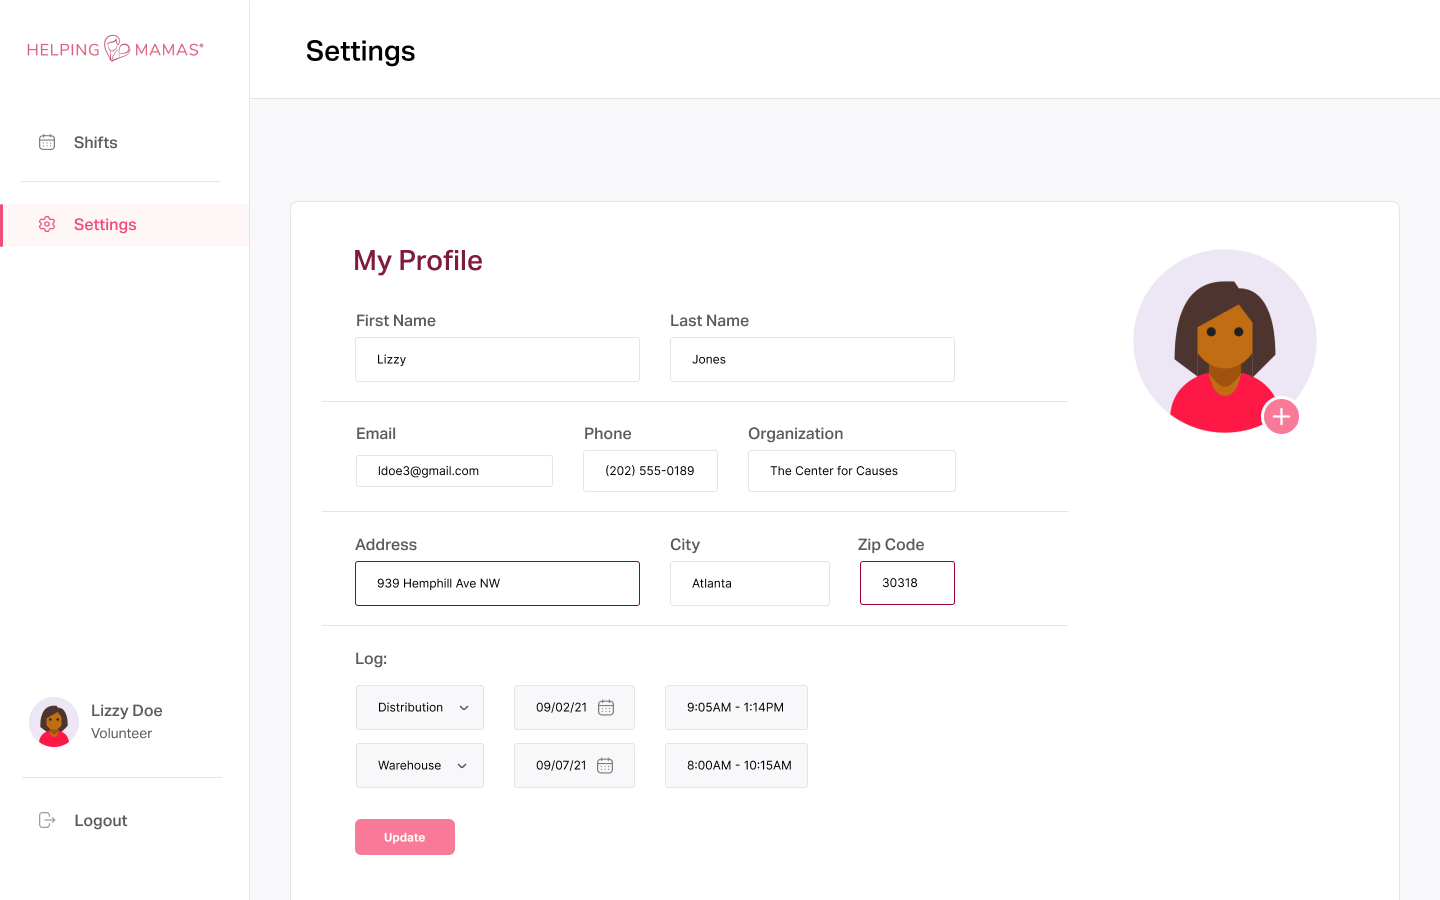
Task: Click the Helping Mamas logo
Action: 115,49
